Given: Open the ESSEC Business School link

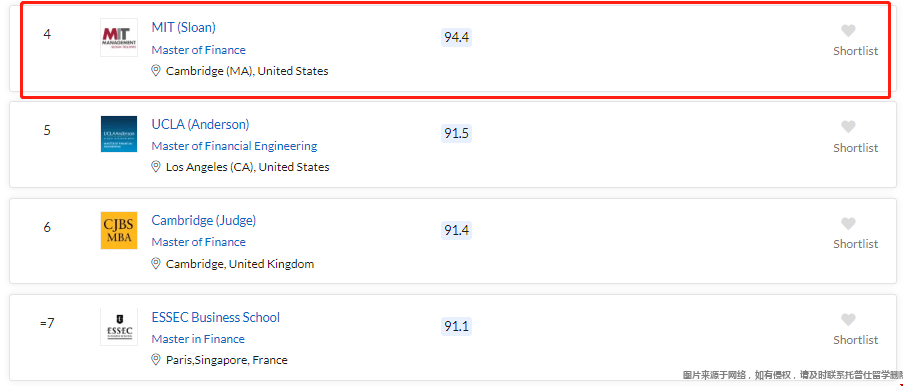Looking at the screenshot, I should click(215, 317).
